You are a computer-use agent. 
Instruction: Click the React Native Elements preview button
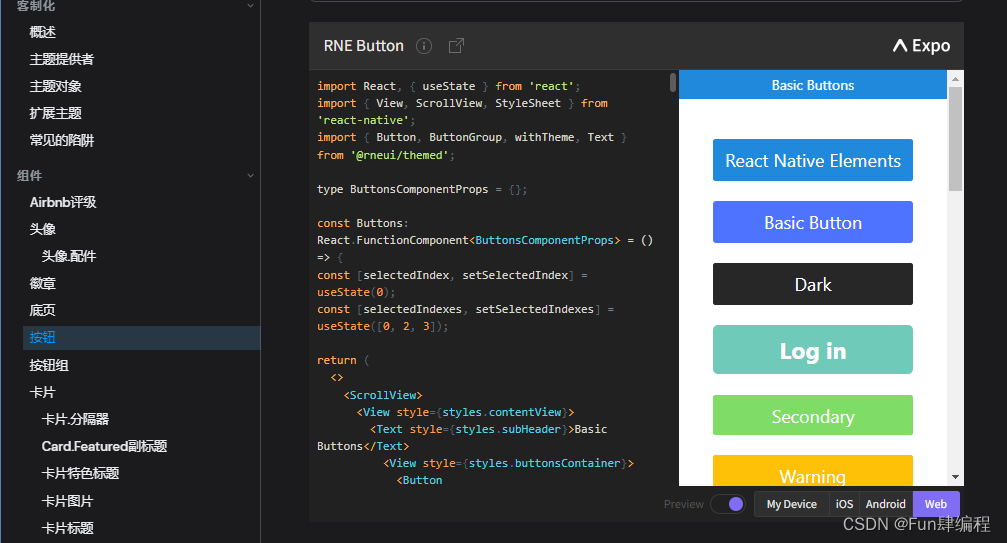coord(812,160)
